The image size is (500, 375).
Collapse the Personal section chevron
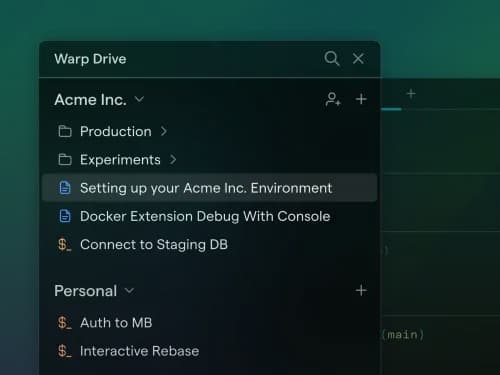129,291
